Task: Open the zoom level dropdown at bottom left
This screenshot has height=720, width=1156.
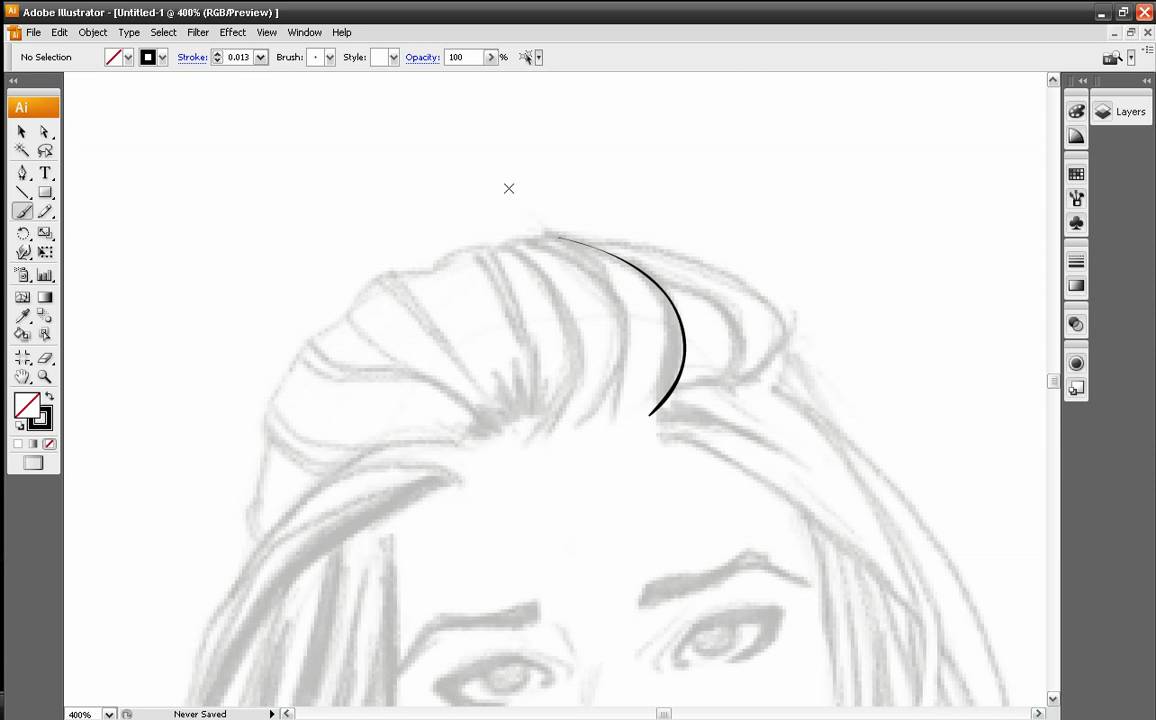Action: (x=108, y=714)
